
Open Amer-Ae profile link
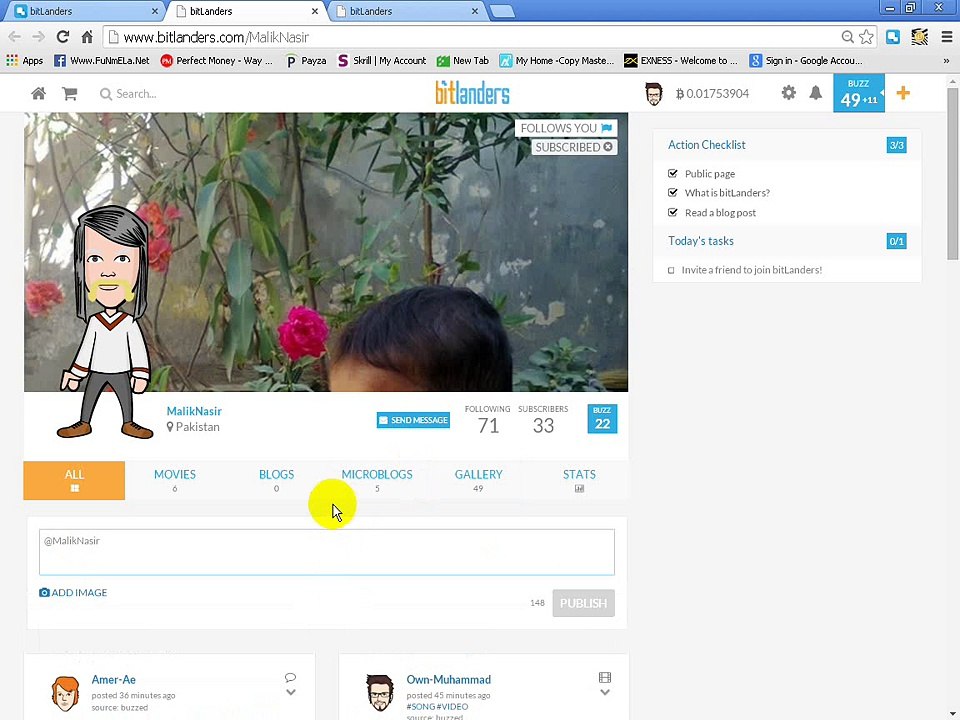click(x=113, y=680)
